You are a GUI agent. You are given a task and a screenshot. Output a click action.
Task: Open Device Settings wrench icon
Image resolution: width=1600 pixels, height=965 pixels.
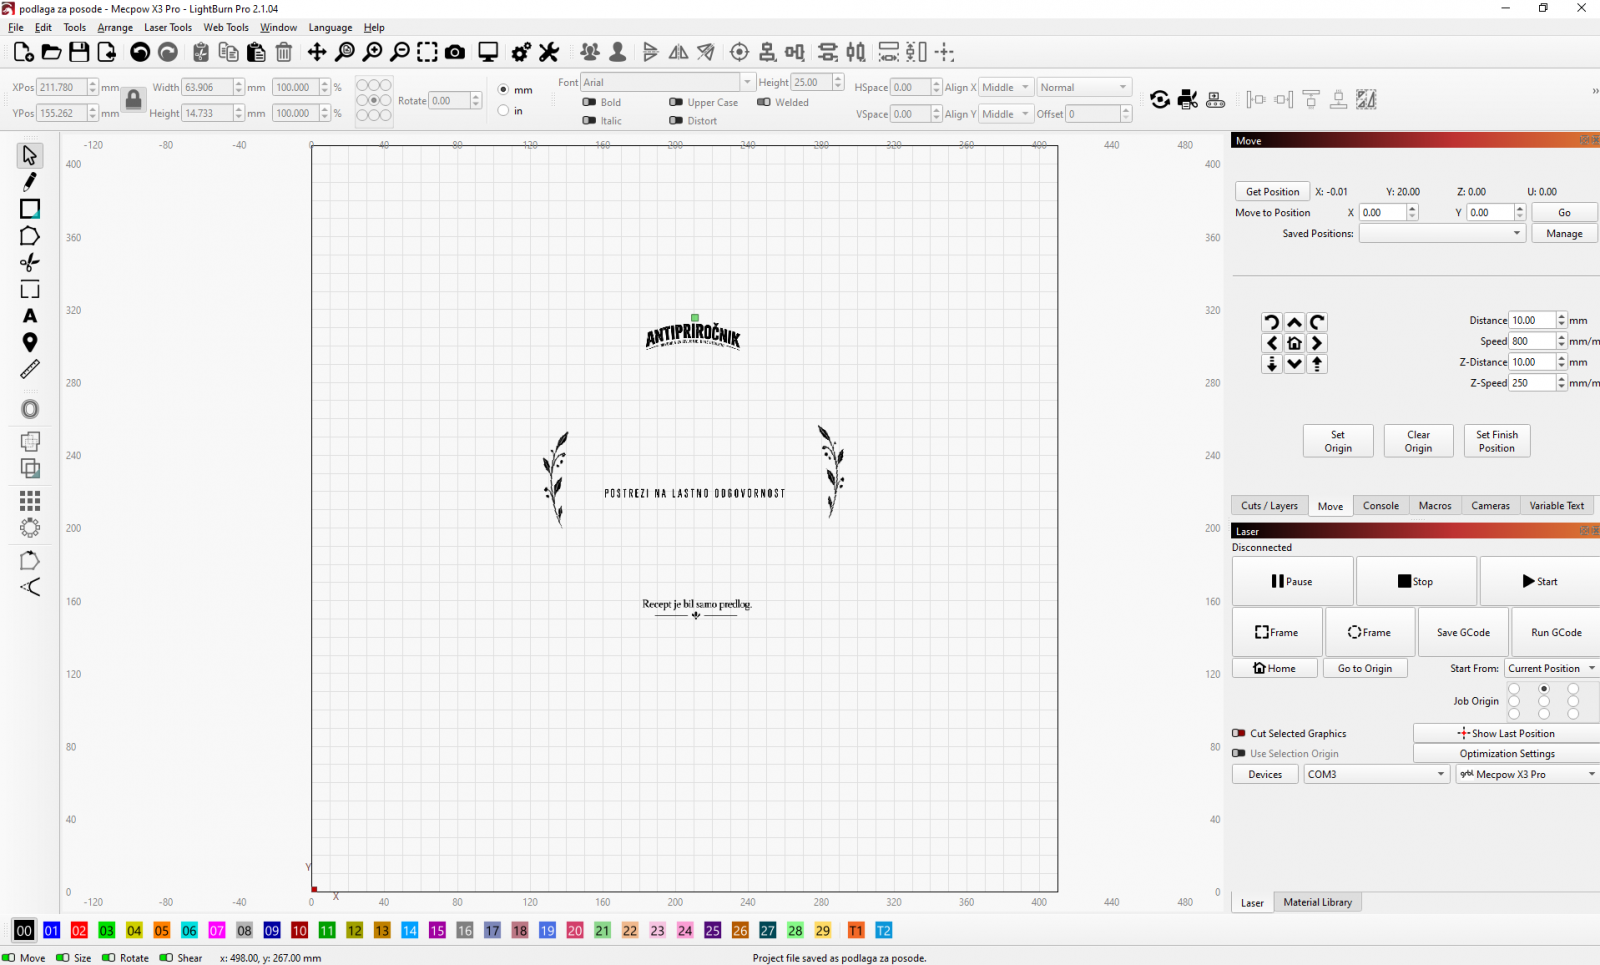click(549, 52)
